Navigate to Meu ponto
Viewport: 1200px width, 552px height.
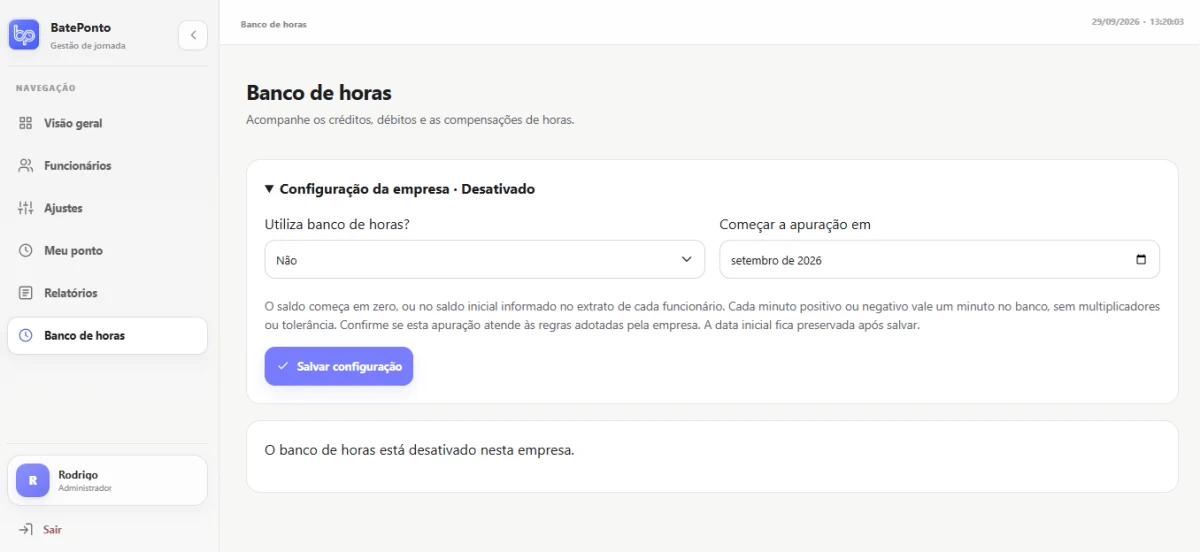pyautogui.click(x=107, y=251)
